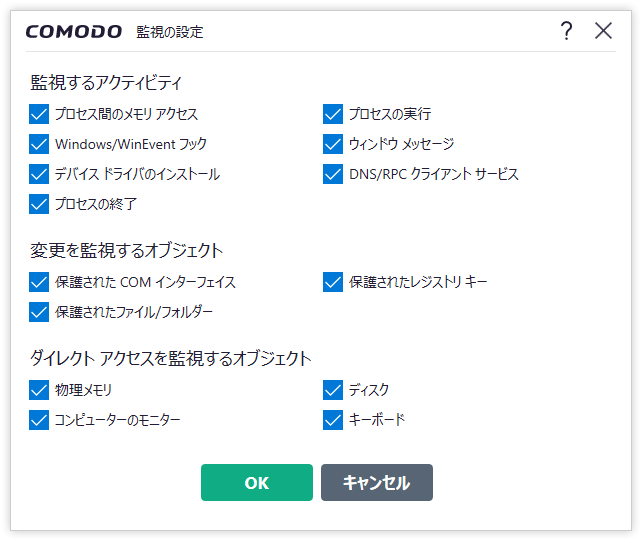
Task: Open the help question mark icon
Action: (567, 31)
